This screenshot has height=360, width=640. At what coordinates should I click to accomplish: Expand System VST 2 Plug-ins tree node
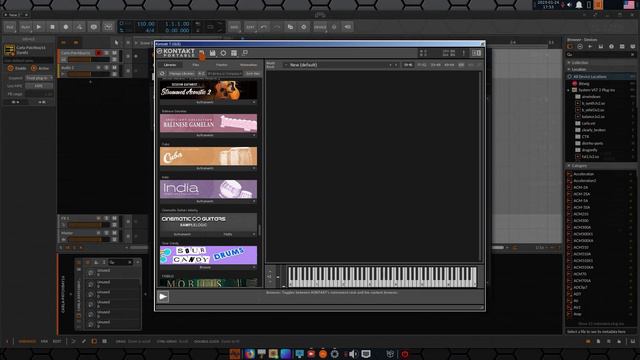(x=569, y=90)
